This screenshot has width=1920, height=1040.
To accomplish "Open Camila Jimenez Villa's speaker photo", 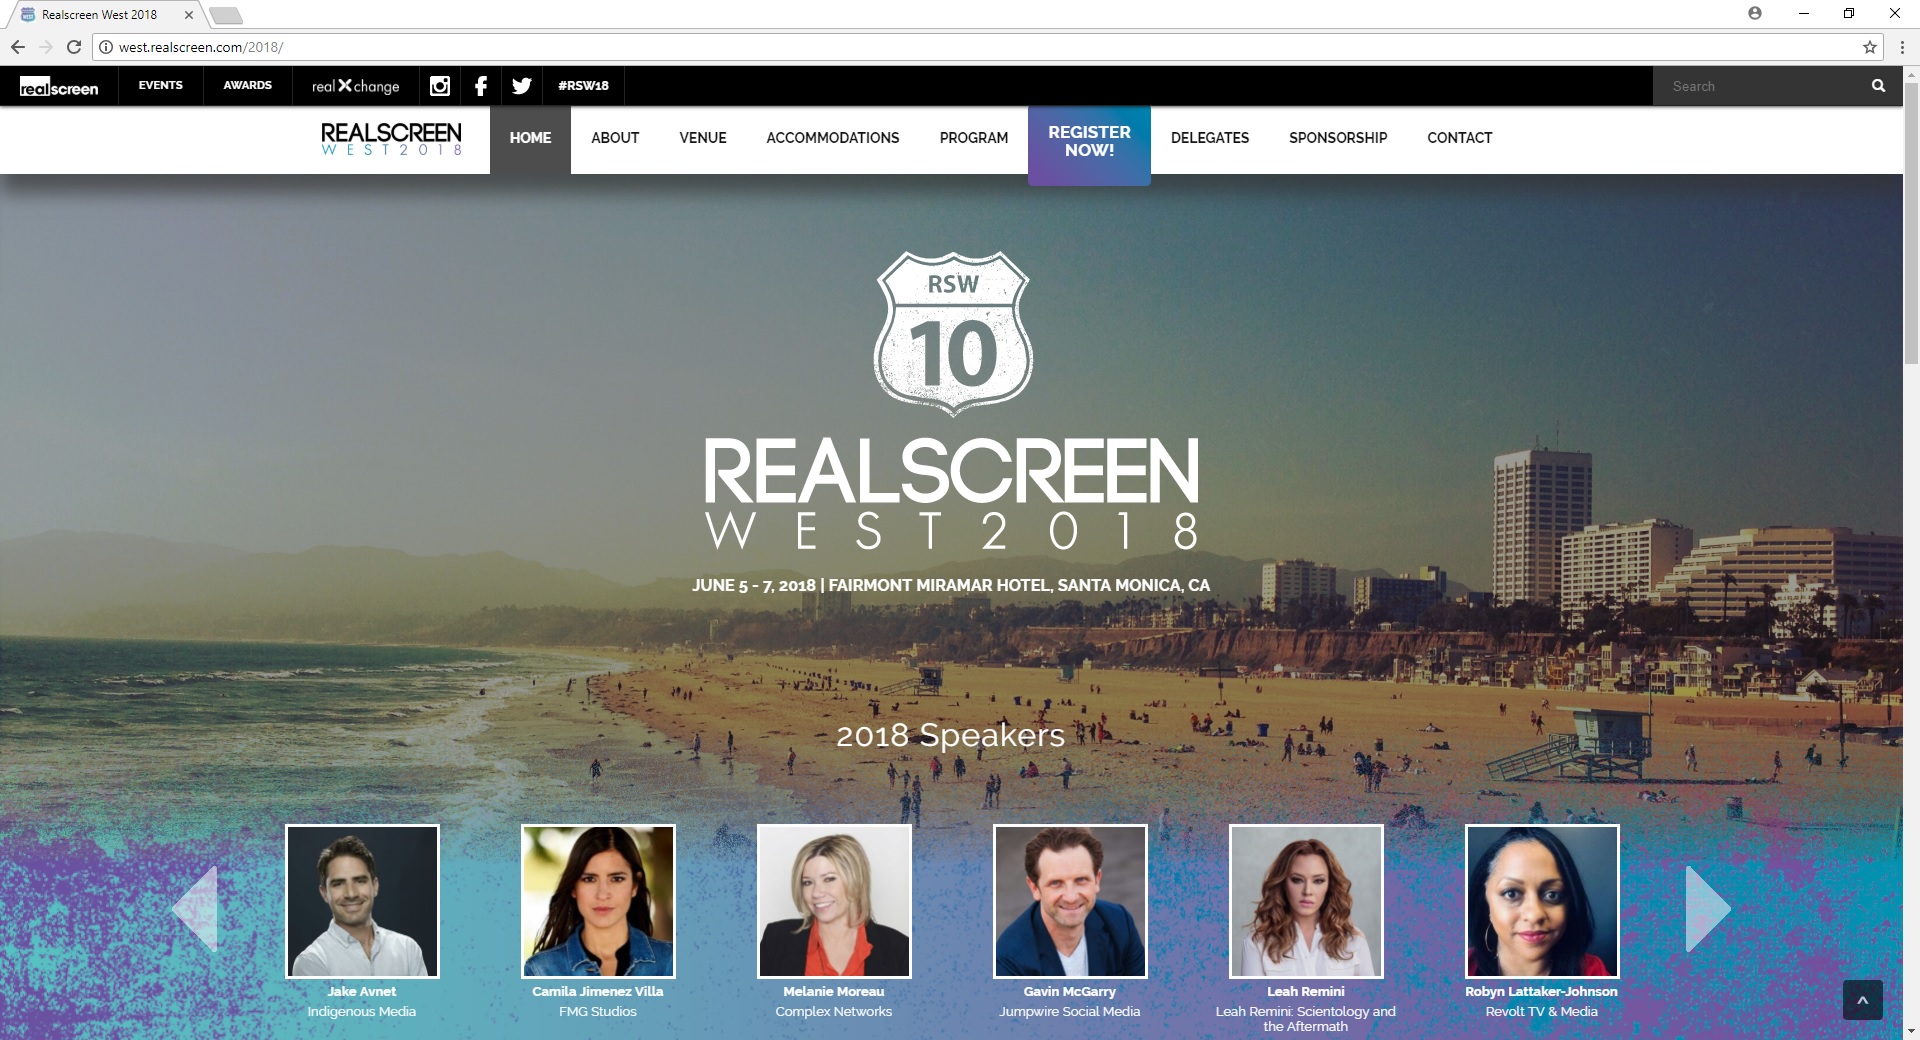I will point(598,901).
